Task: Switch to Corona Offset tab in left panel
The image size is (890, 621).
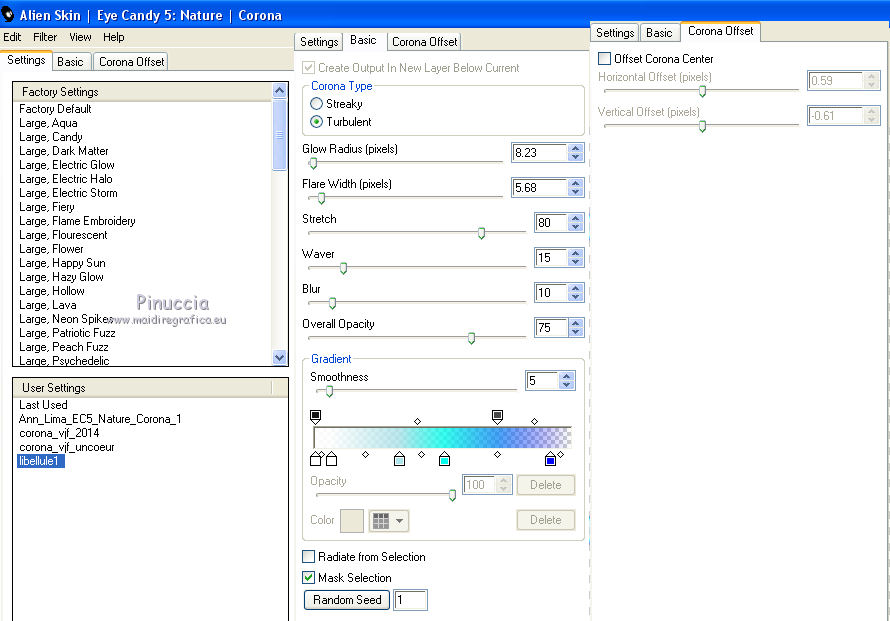Action: [132, 61]
